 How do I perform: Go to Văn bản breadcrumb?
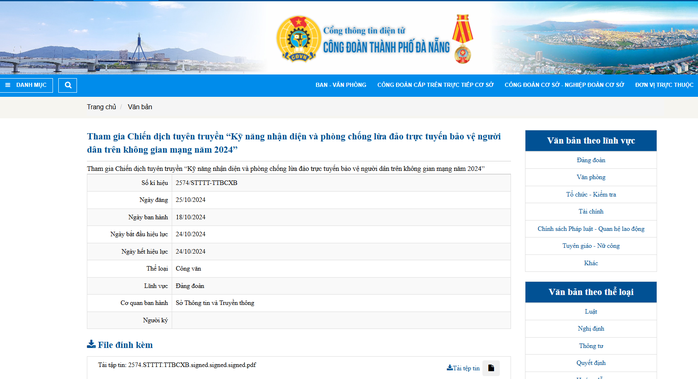140,107
